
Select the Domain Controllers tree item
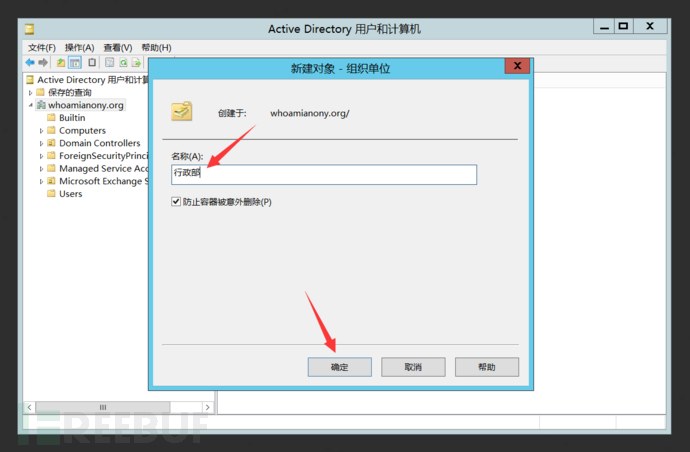pyautogui.click(x=99, y=143)
